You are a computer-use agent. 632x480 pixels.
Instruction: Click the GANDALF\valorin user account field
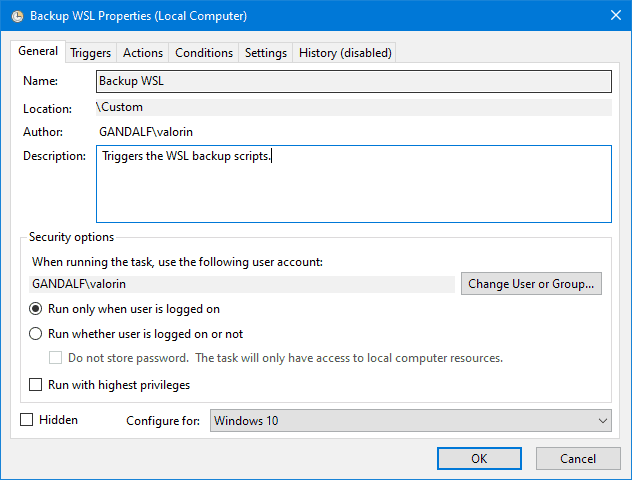[242, 284]
